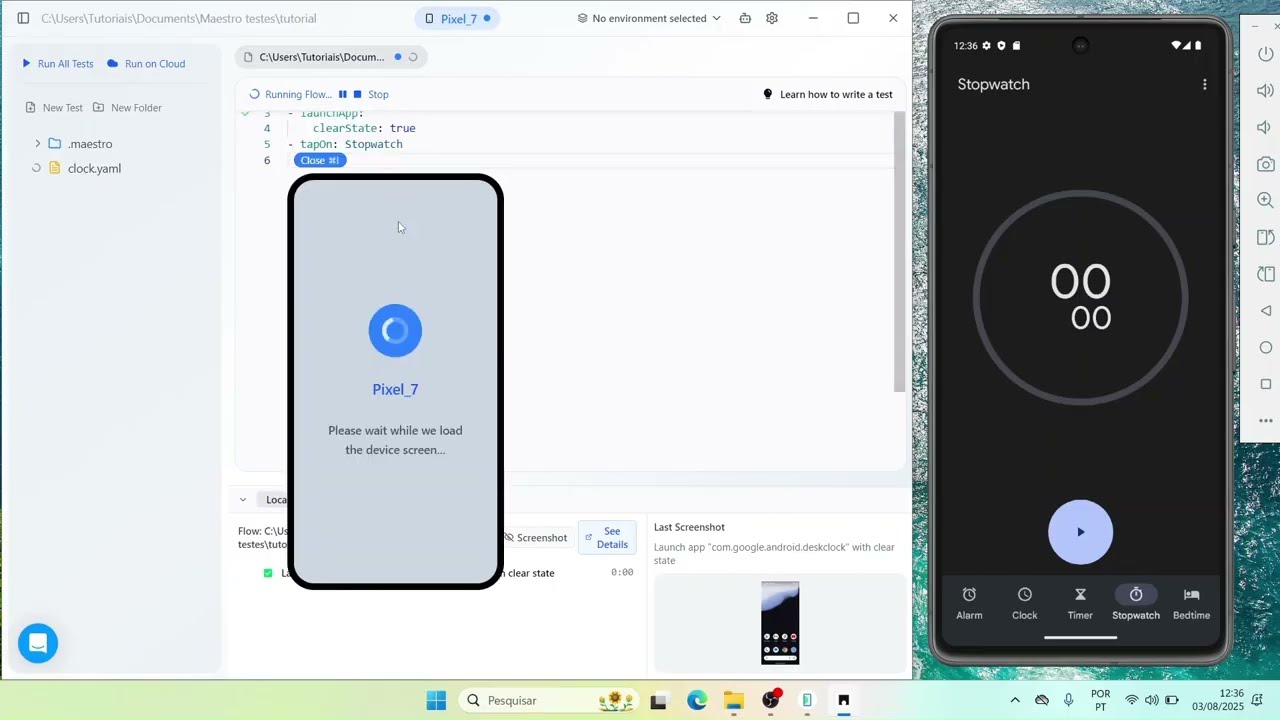Click the green passed check on launch step
The image size is (1280, 720).
click(x=268, y=573)
